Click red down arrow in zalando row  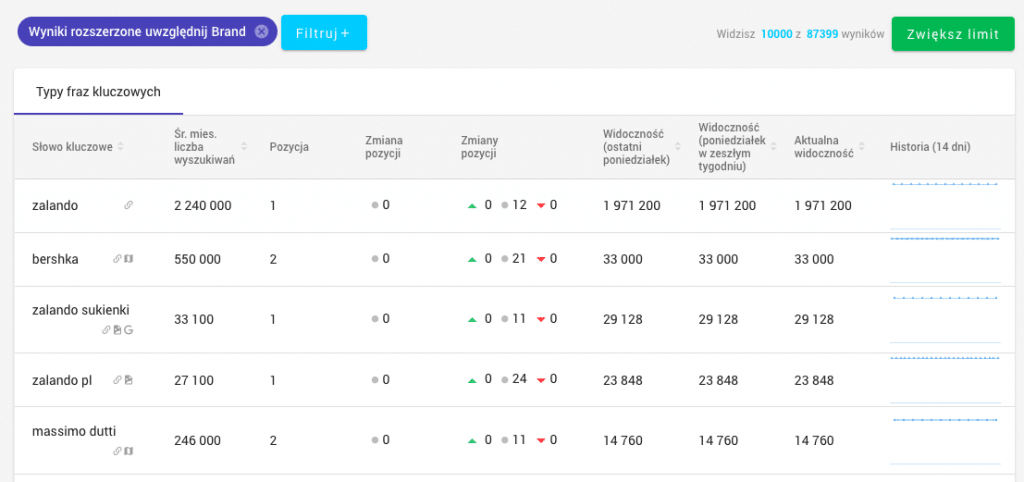(541, 206)
